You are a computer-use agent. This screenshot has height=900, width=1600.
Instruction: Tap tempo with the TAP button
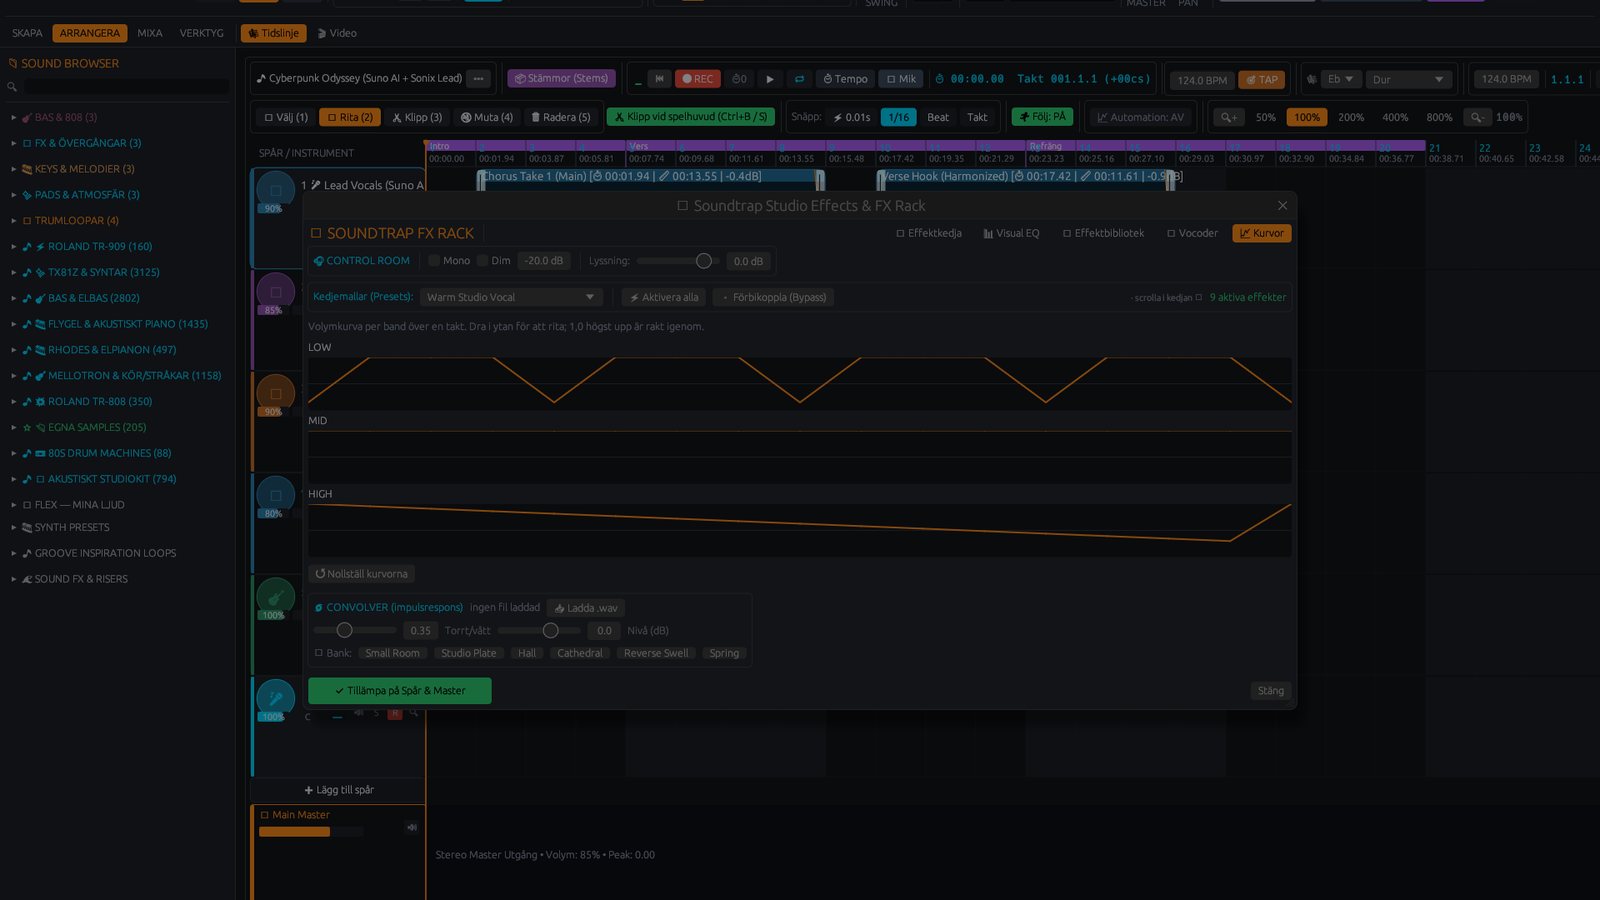(x=1262, y=80)
